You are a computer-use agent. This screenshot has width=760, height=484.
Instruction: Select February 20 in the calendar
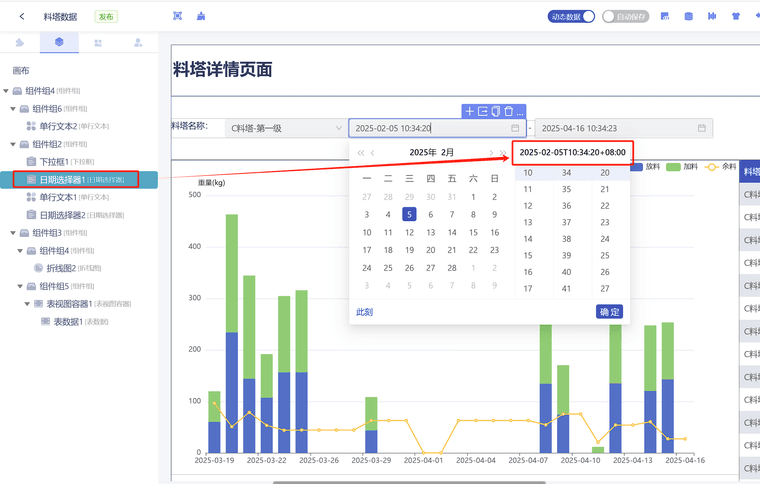pos(430,250)
